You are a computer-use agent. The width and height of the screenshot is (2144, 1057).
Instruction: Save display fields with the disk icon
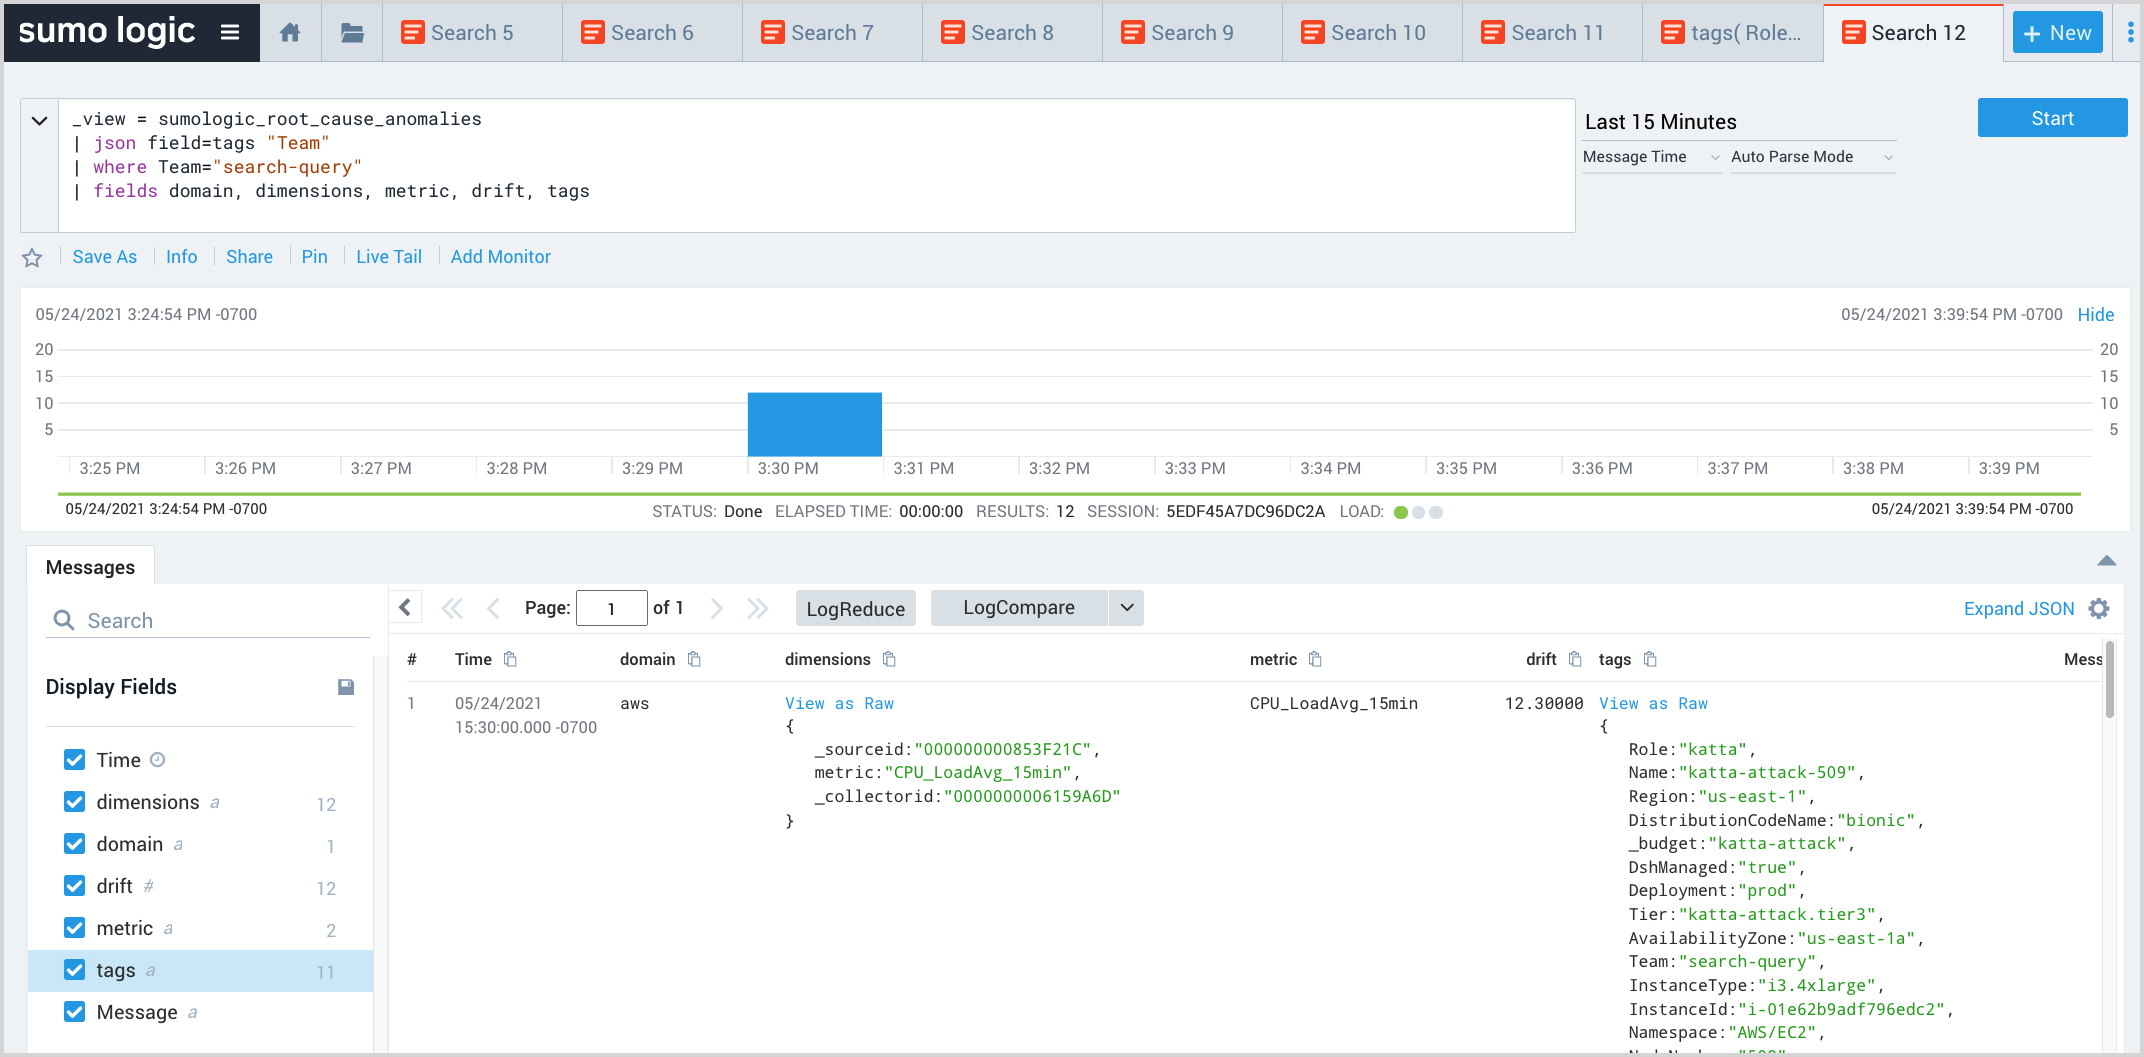346,687
